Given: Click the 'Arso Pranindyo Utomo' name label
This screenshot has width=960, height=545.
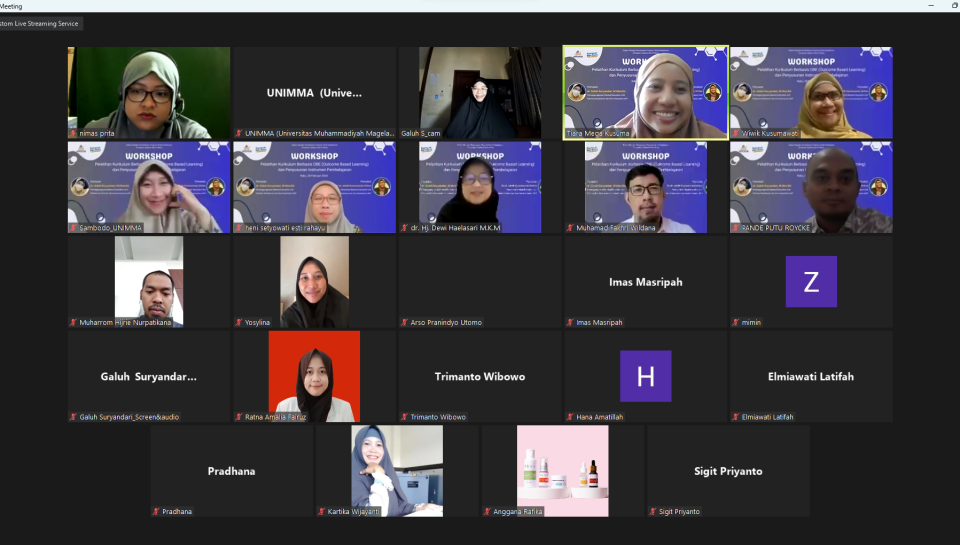Looking at the screenshot, I should click(446, 323).
